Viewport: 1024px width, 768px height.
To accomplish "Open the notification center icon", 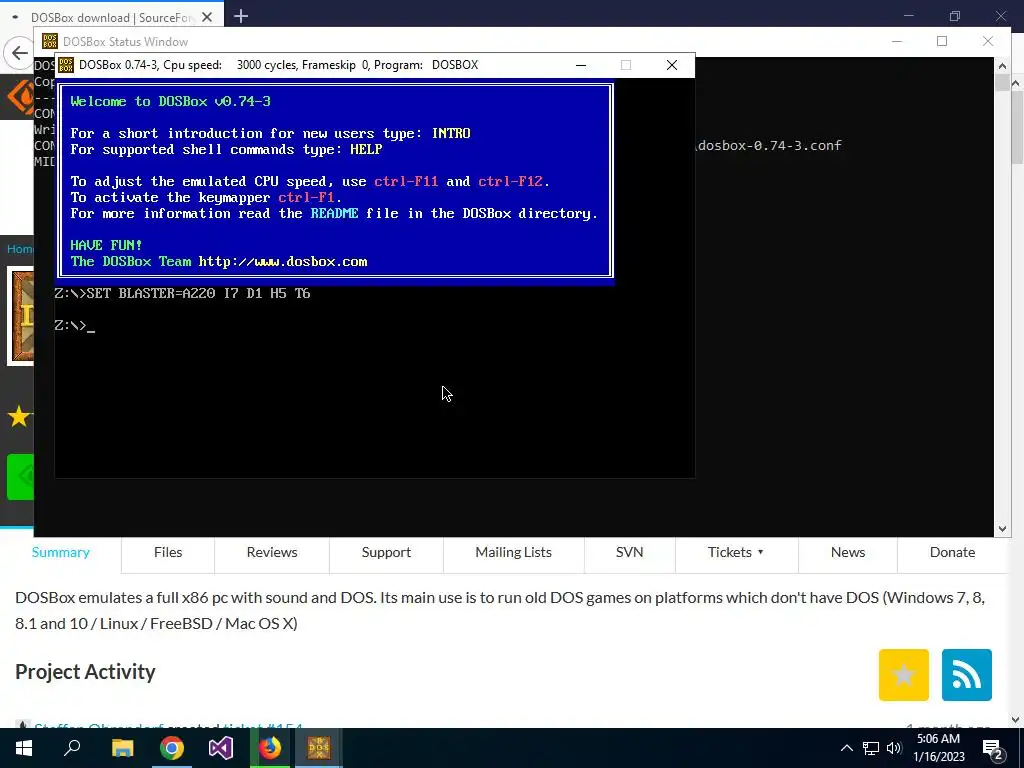I will click(993, 748).
